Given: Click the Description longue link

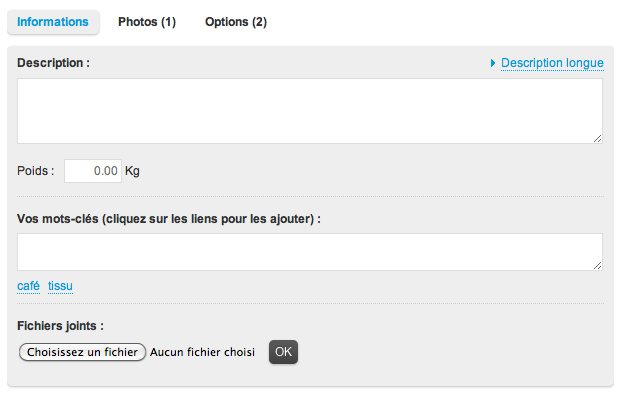Looking at the screenshot, I should pyautogui.click(x=552, y=63).
